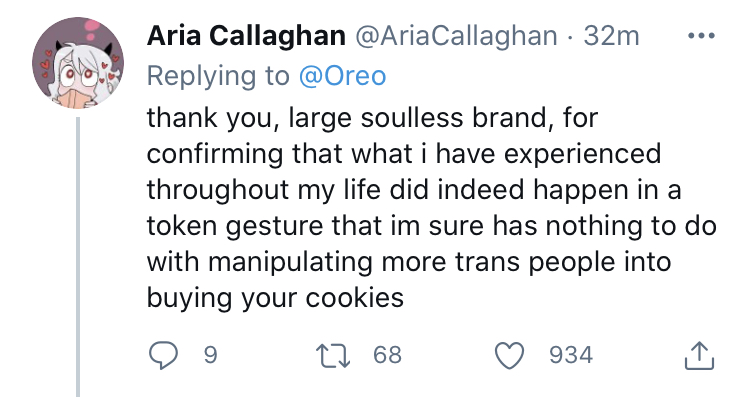Screen dimensions: 750x397
Task: Open tweet detail by clicking tweet text
Action: click(x=431, y=208)
